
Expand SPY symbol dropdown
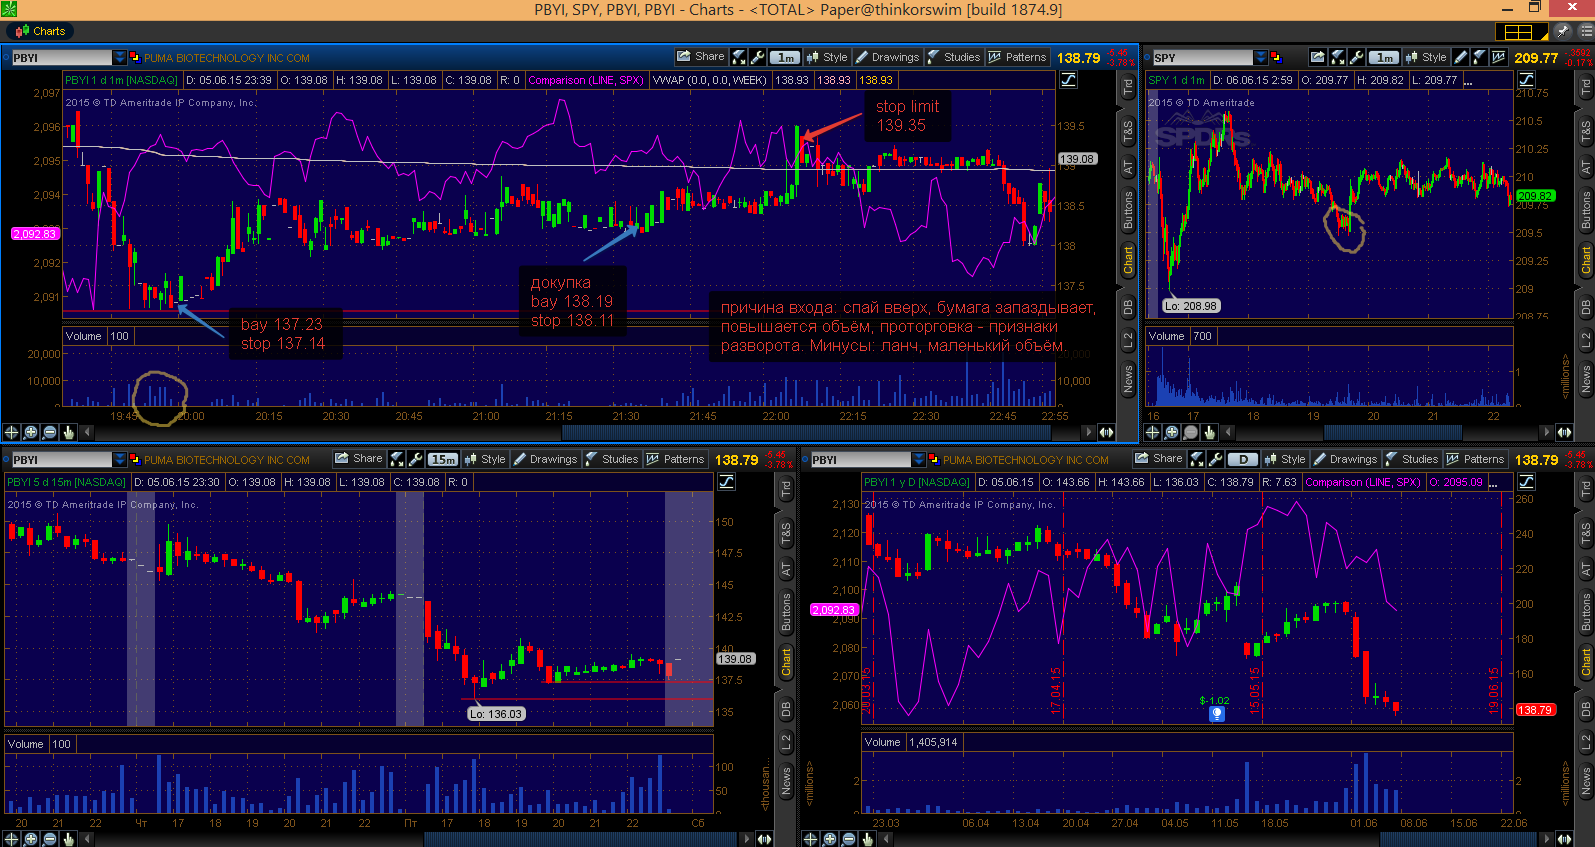pos(1261,58)
